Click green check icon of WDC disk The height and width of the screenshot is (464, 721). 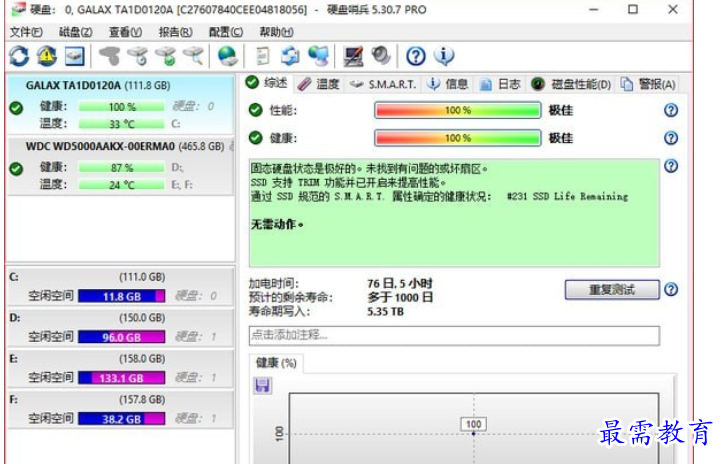click(16, 169)
